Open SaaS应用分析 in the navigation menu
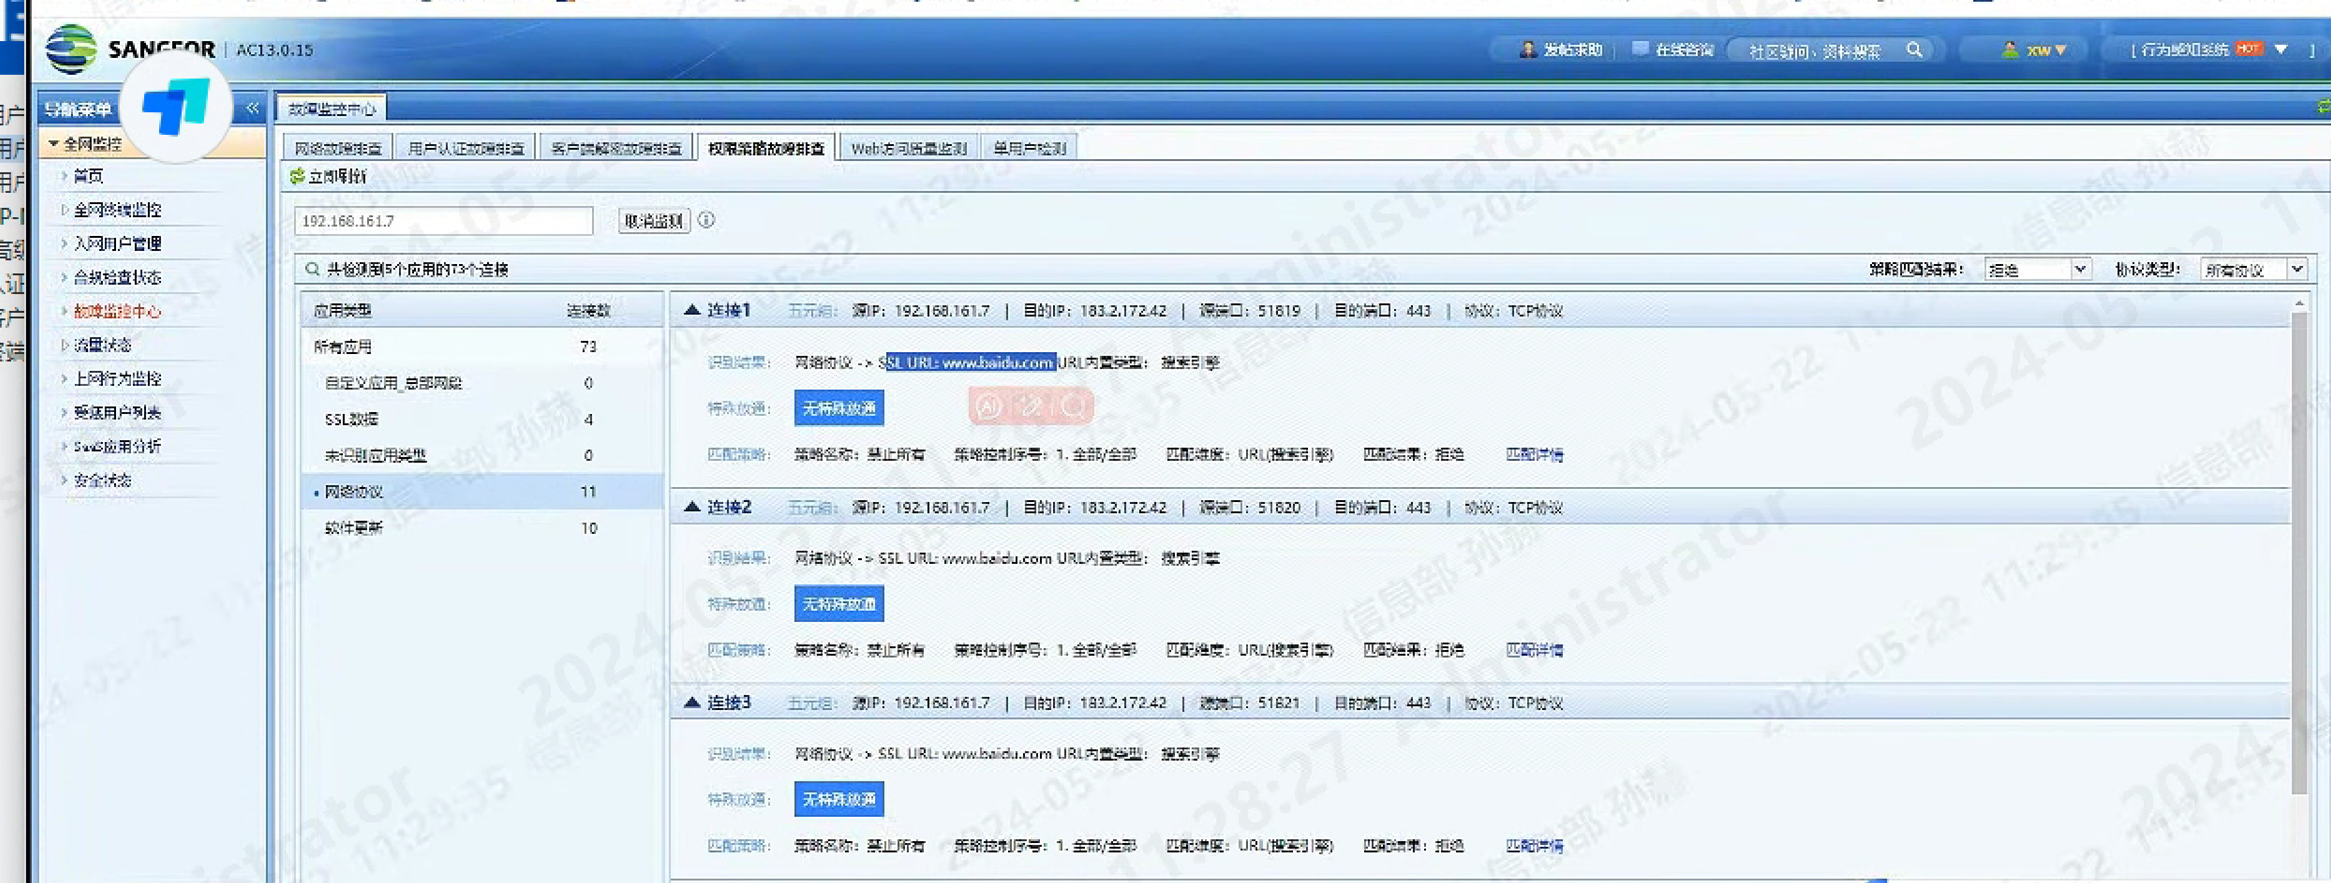The height and width of the screenshot is (883, 2331). click(117, 446)
